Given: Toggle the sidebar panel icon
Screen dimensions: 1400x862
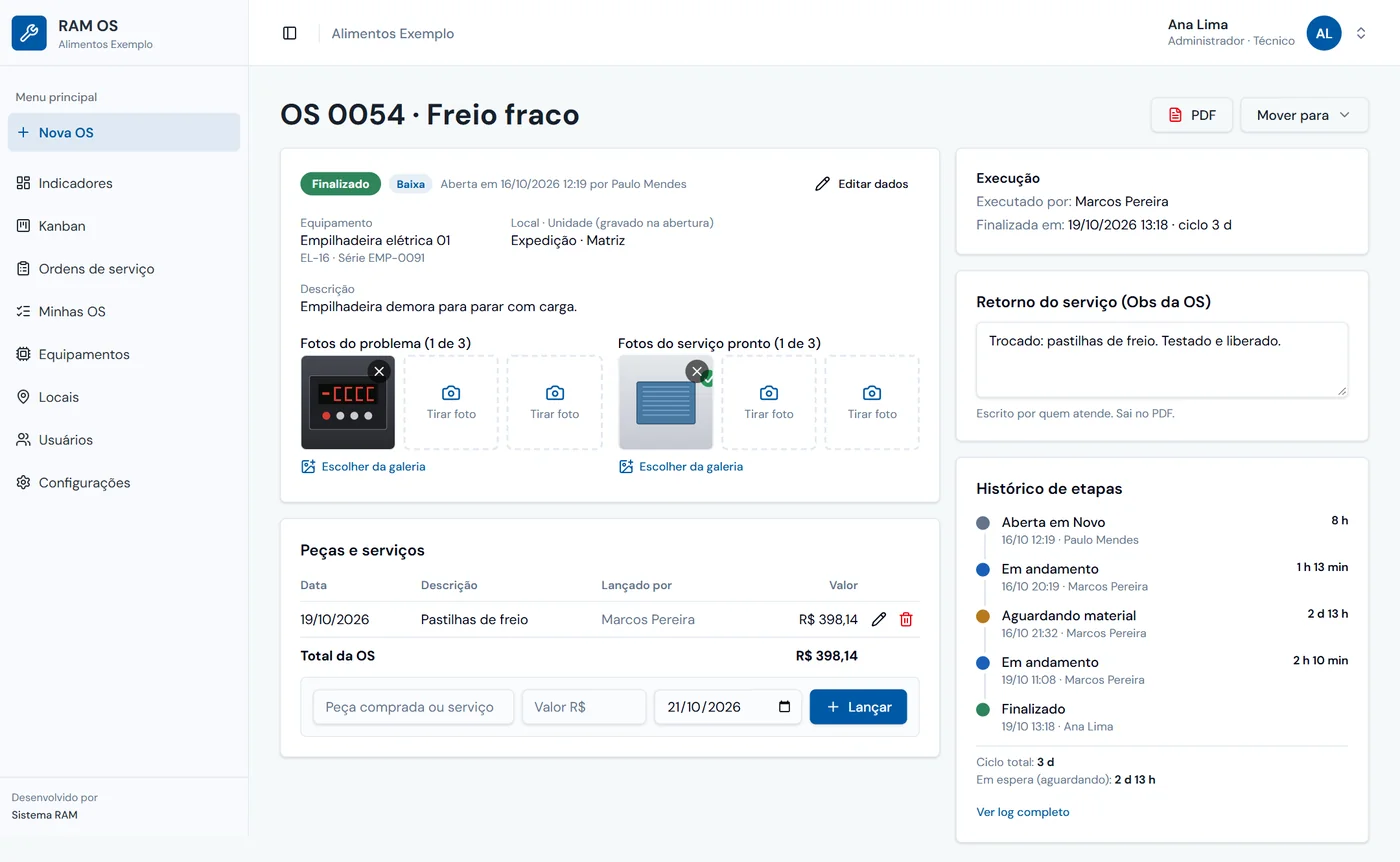Looking at the screenshot, I should click(290, 33).
